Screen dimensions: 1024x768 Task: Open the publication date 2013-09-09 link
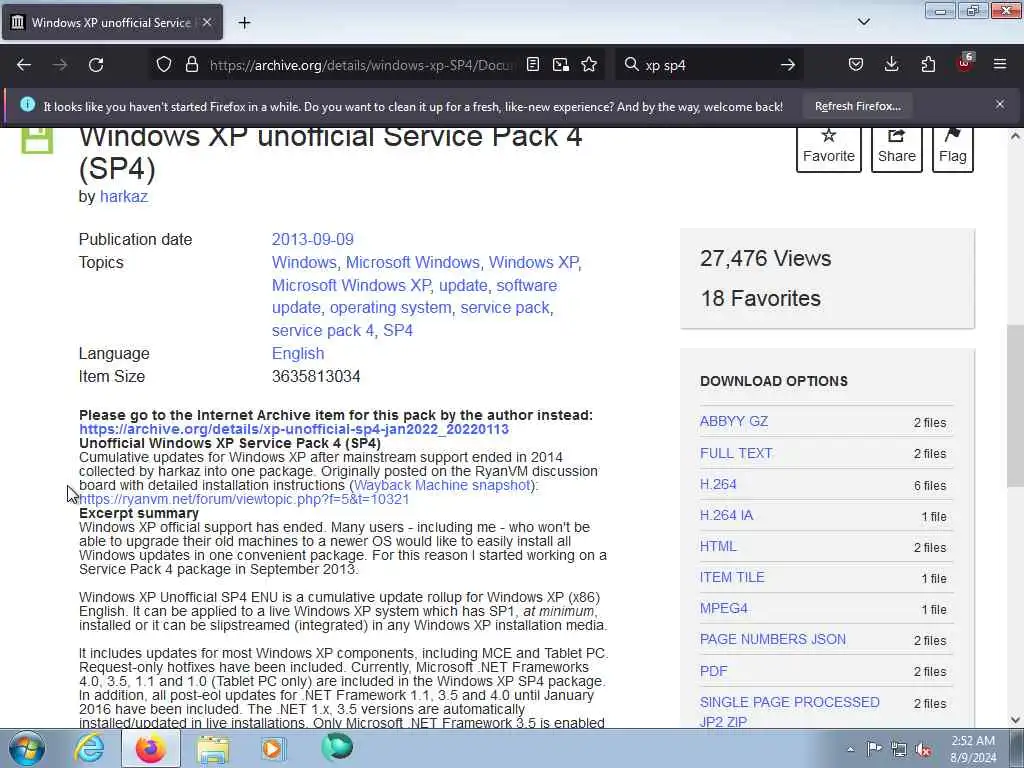[x=313, y=239]
